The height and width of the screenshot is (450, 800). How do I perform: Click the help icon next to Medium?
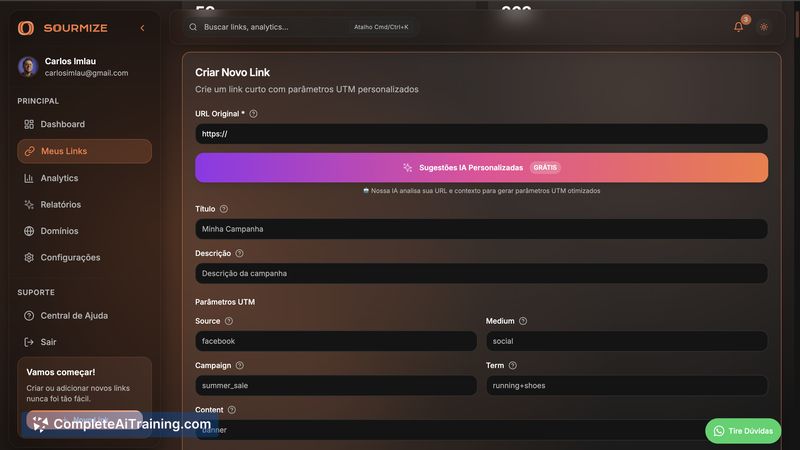pyautogui.click(x=523, y=321)
